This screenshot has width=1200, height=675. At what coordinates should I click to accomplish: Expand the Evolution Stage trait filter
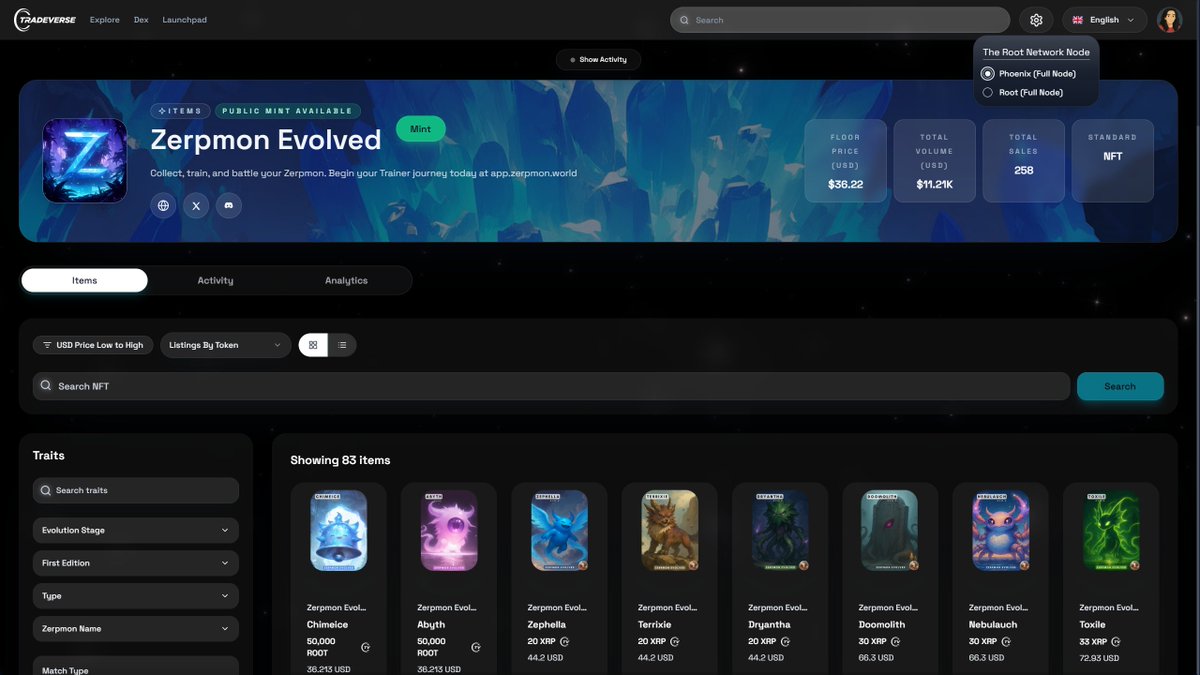coord(136,531)
